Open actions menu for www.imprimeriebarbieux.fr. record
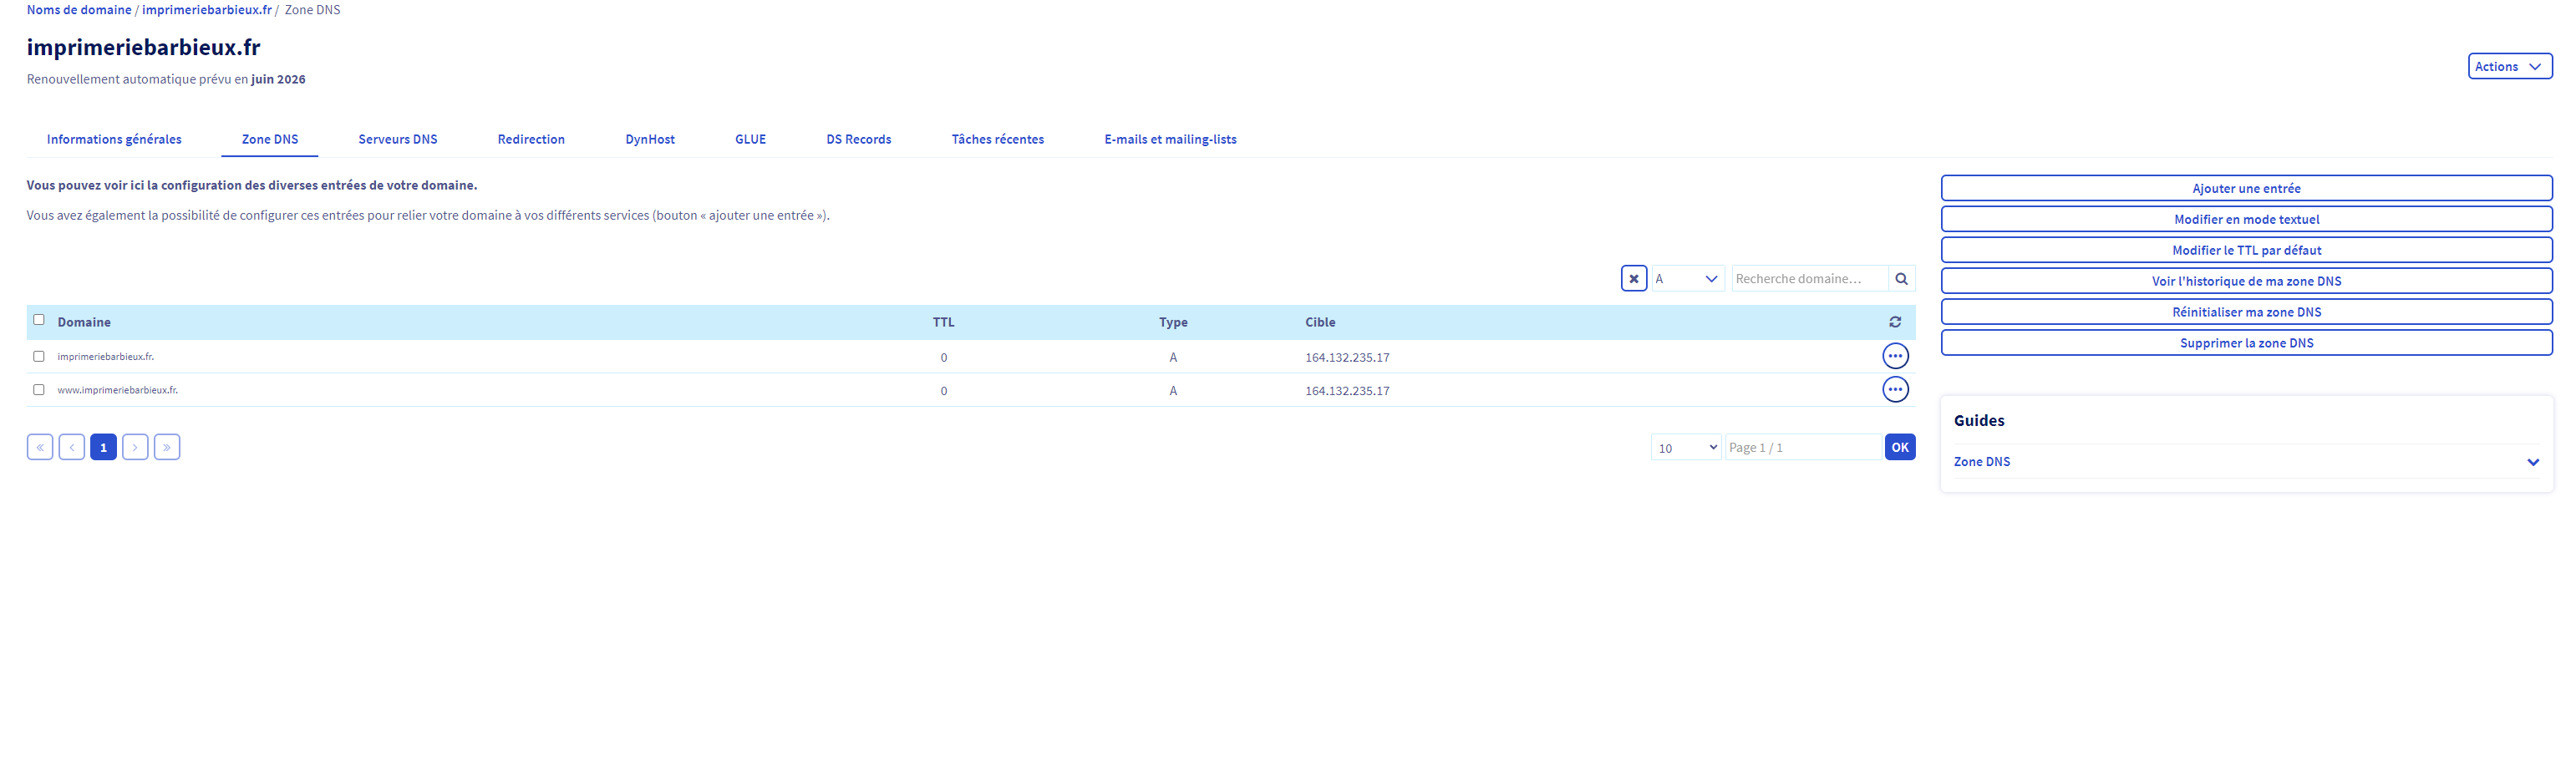 pos(1894,390)
